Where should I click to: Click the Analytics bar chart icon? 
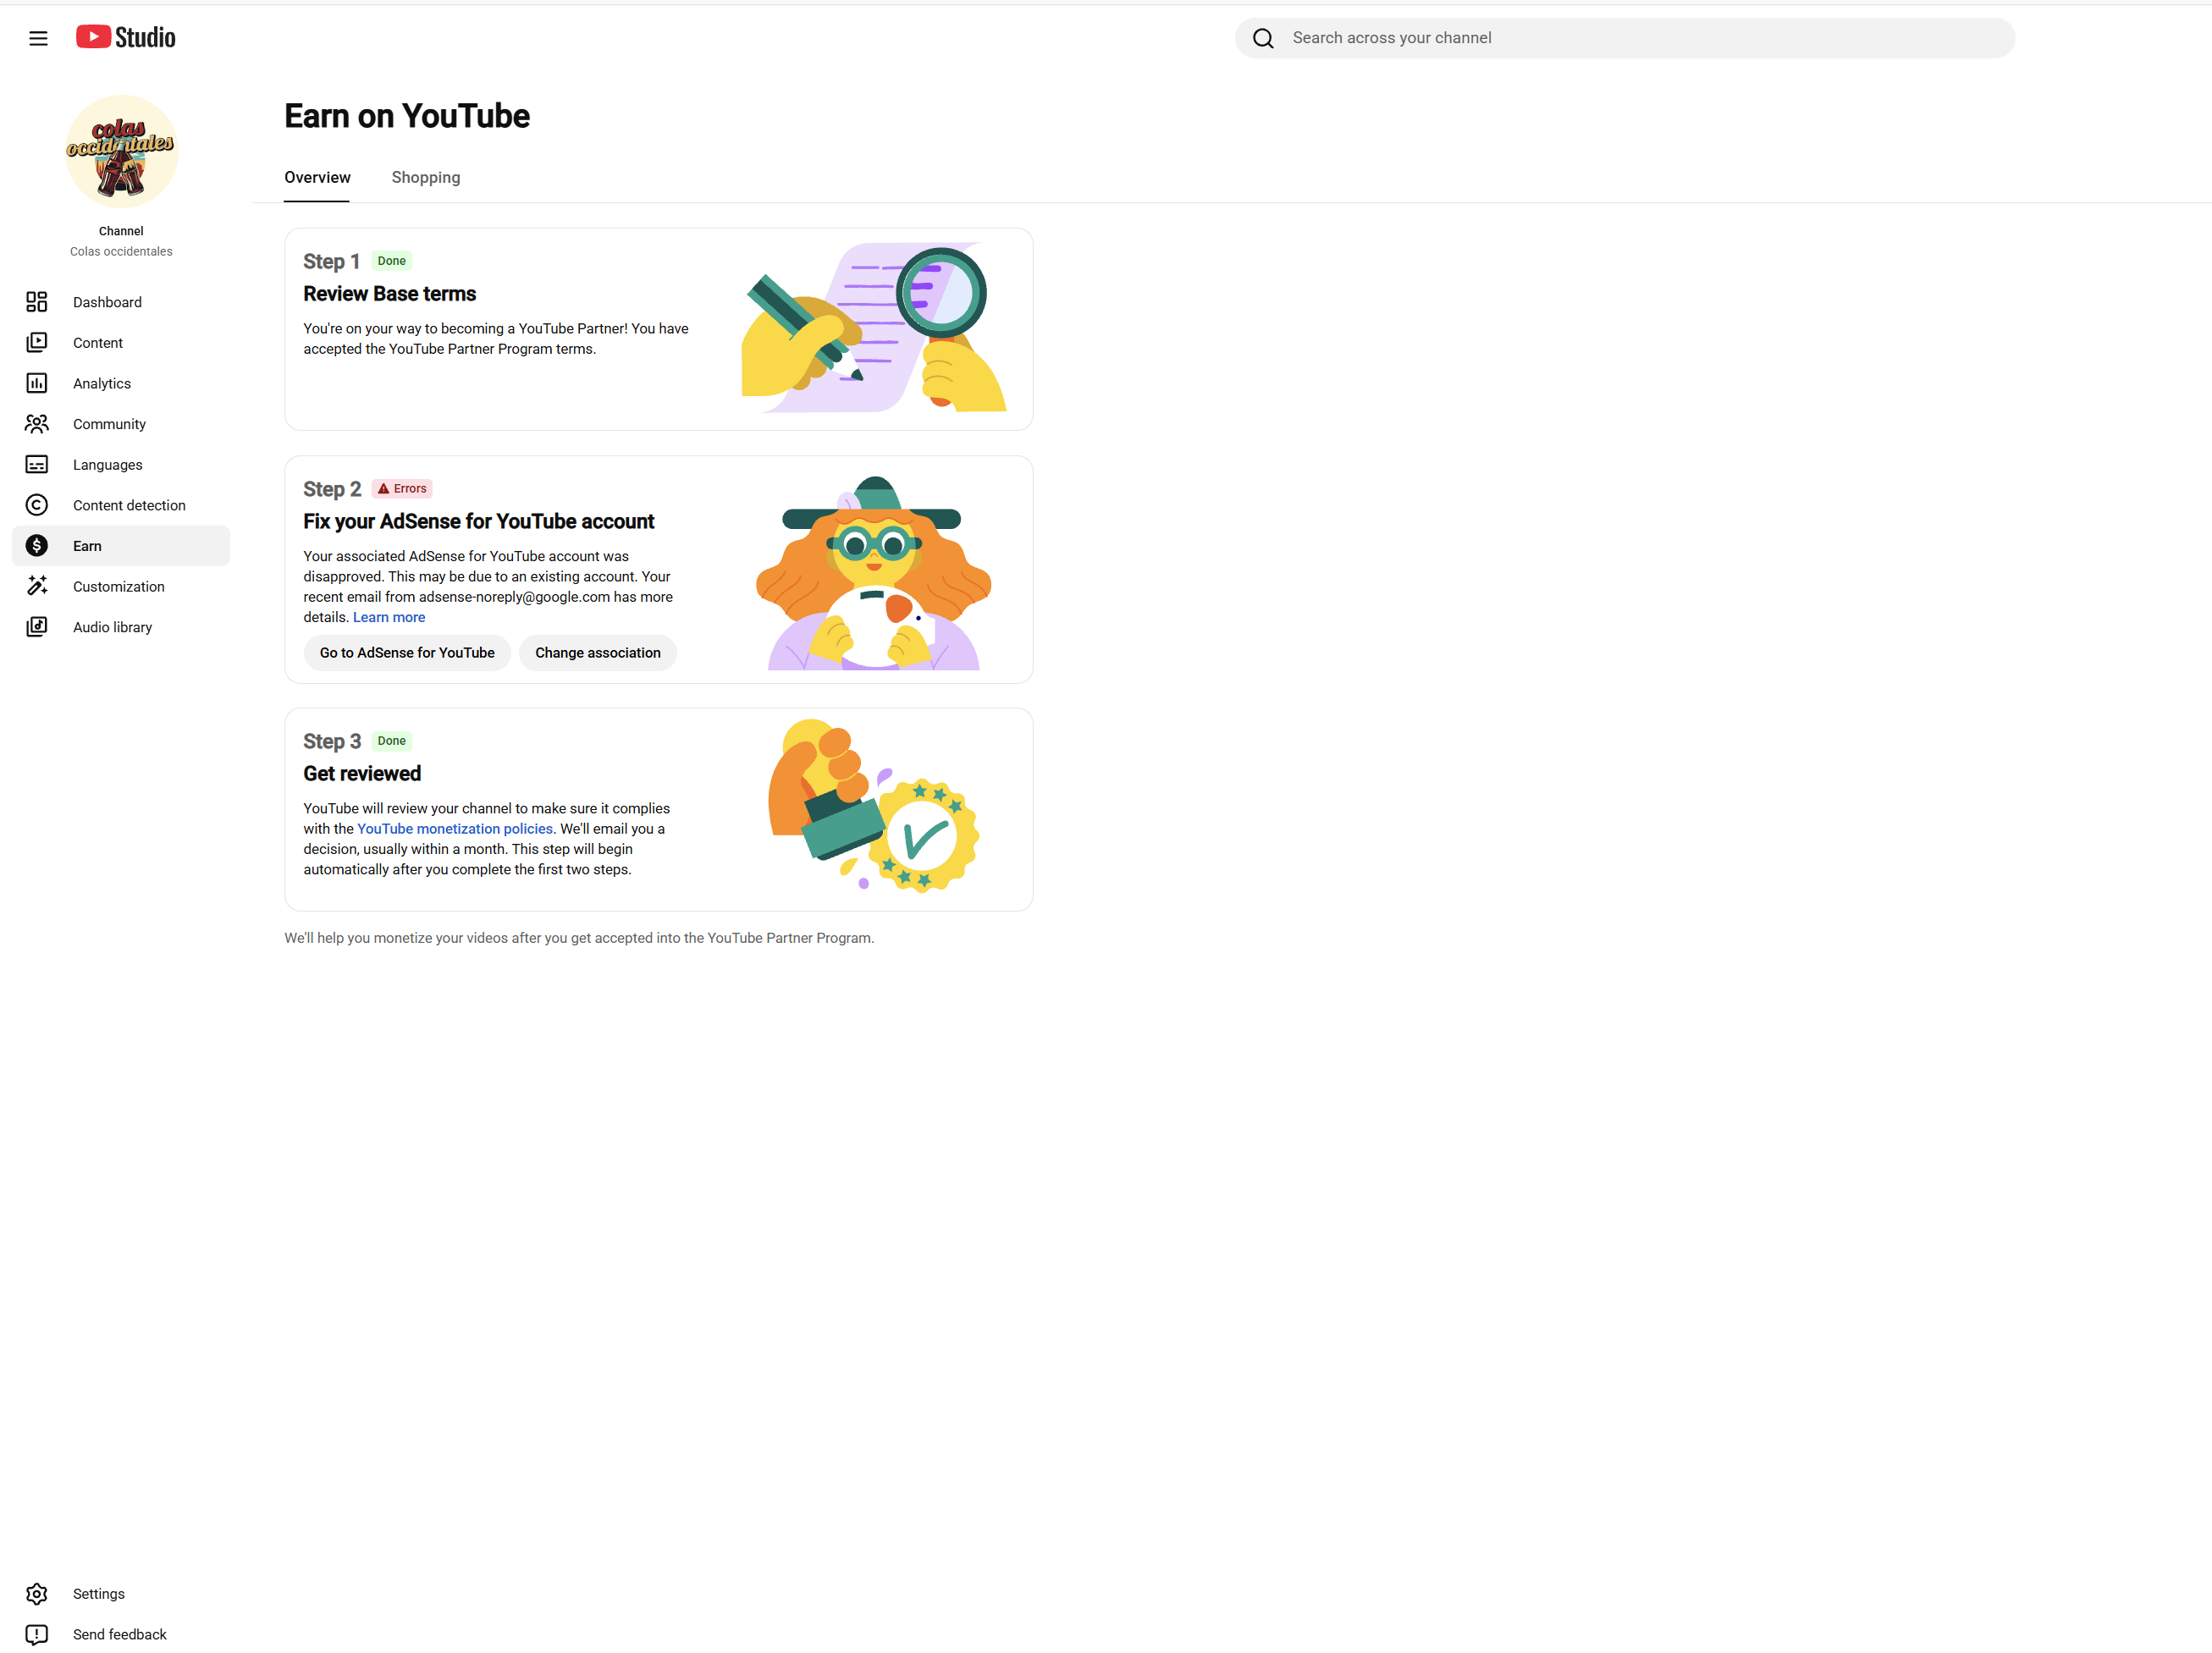[37, 383]
